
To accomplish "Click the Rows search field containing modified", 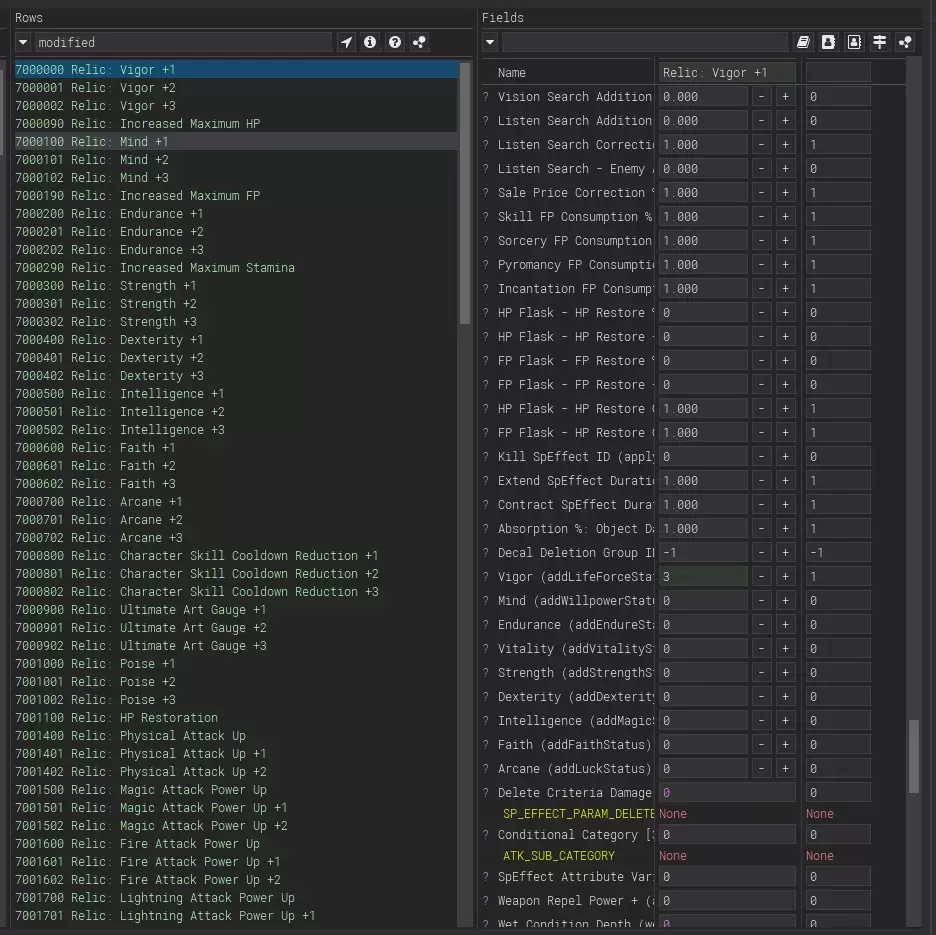I will 182,42.
